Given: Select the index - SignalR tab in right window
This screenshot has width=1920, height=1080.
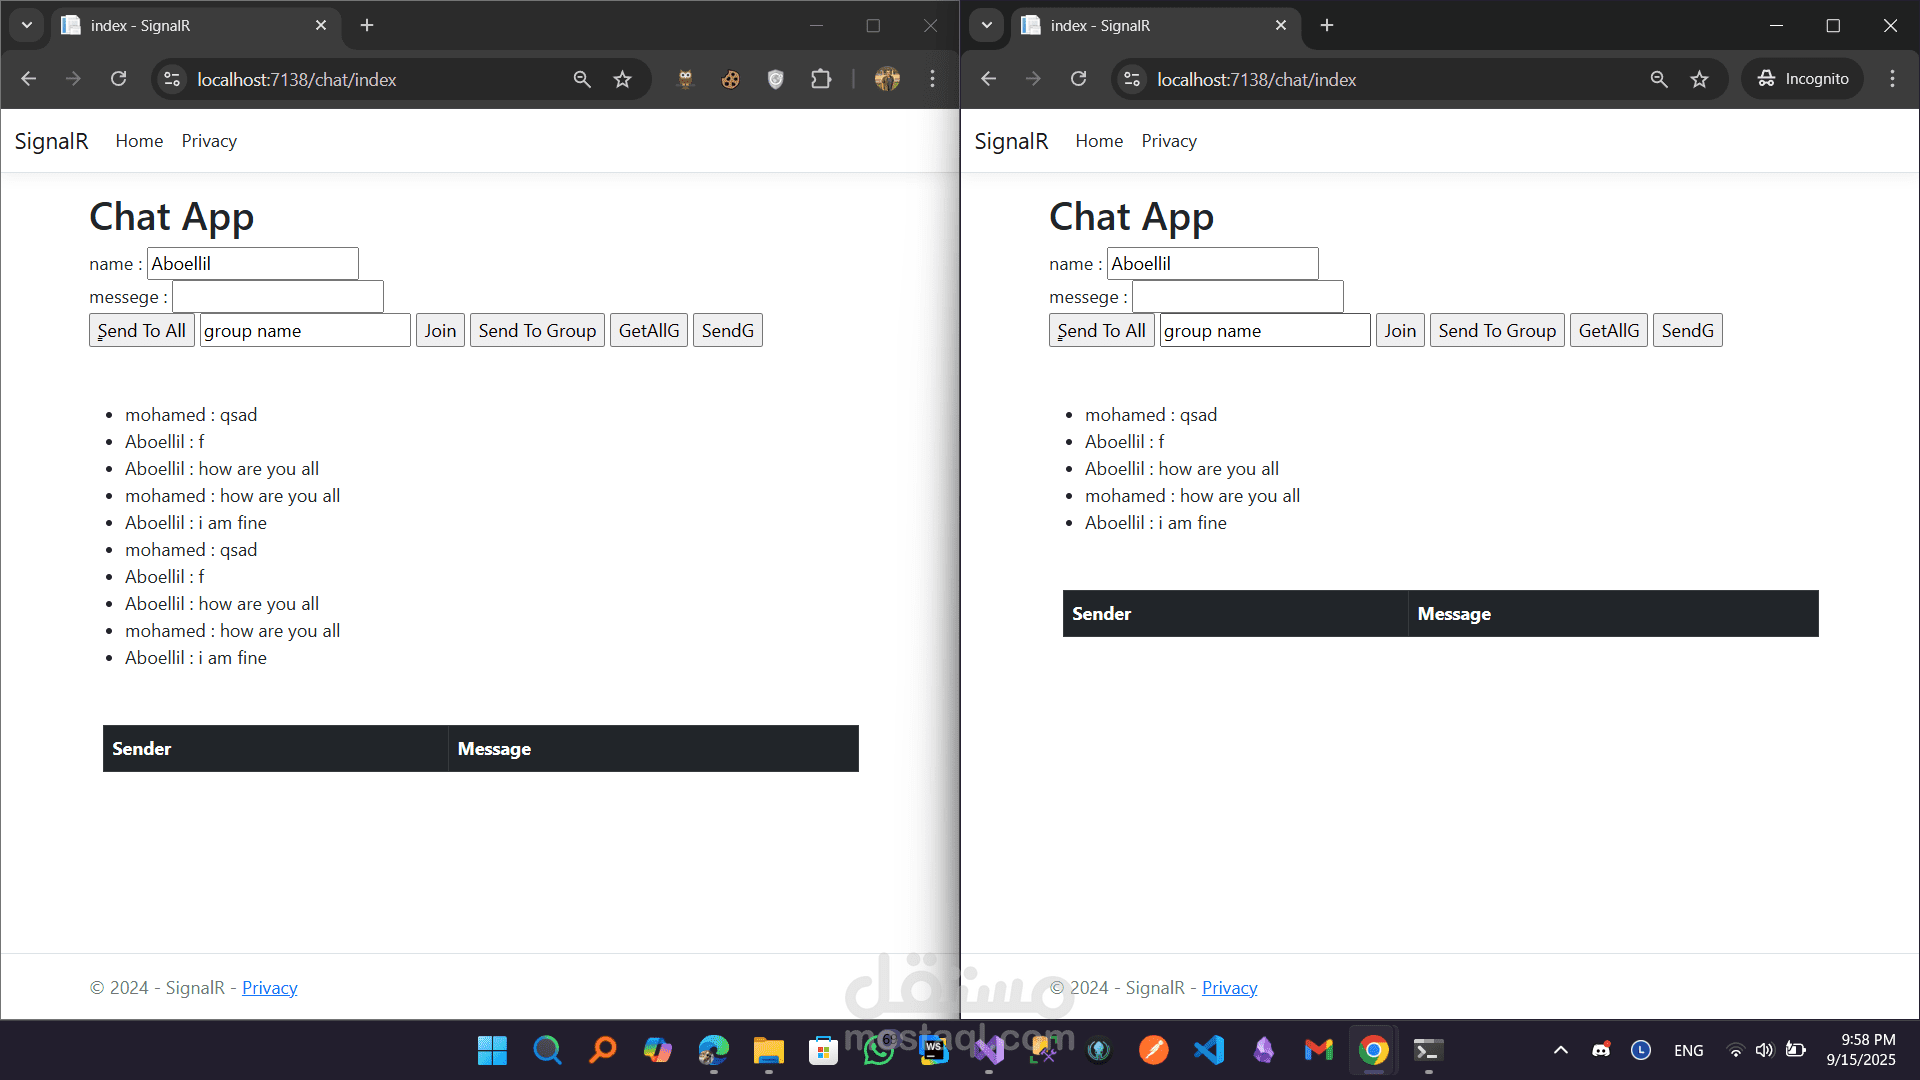Looking at the screenshot, I should (1150, 25).
